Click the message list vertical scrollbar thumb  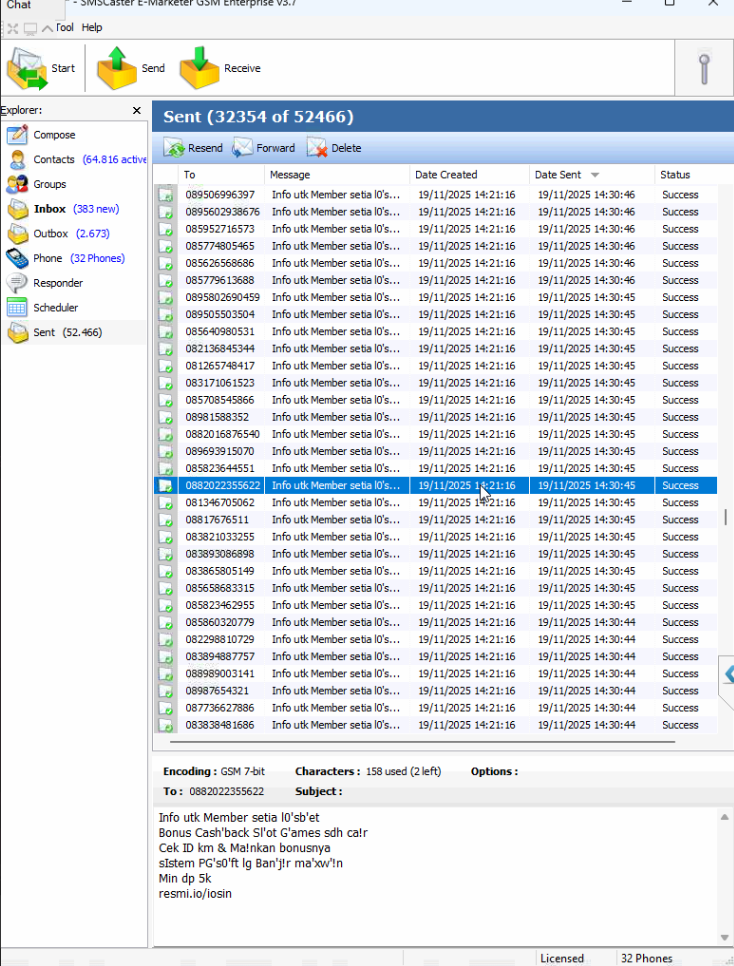(x=725, y=517)
